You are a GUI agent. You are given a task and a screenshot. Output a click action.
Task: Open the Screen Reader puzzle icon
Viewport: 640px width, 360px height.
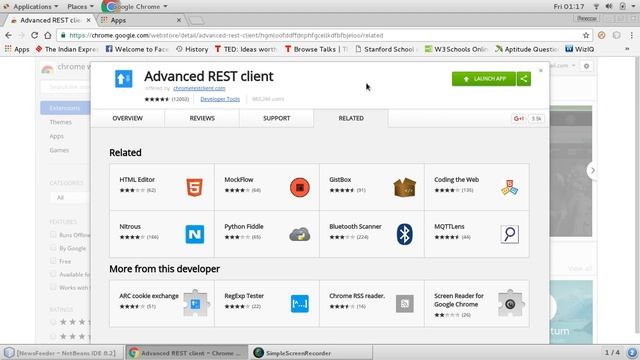point(511,303)
